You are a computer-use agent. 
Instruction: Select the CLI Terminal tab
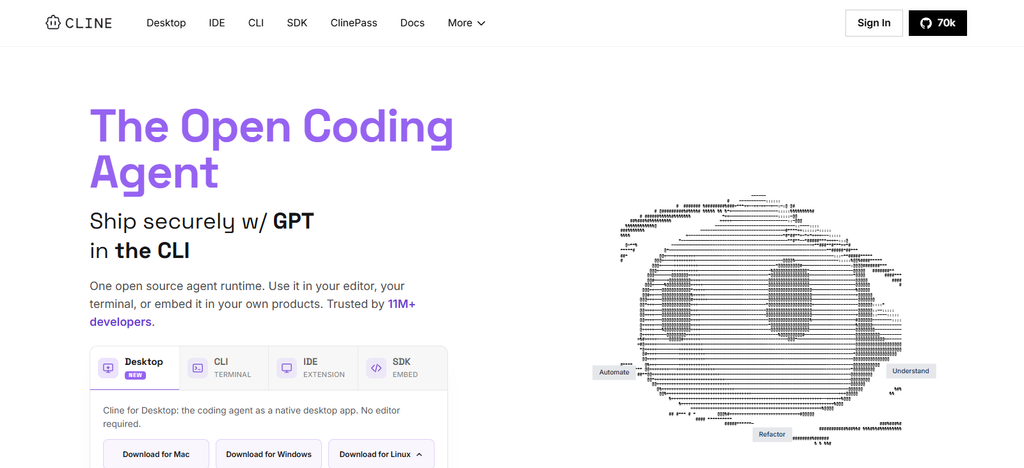(x=223, y=367)
